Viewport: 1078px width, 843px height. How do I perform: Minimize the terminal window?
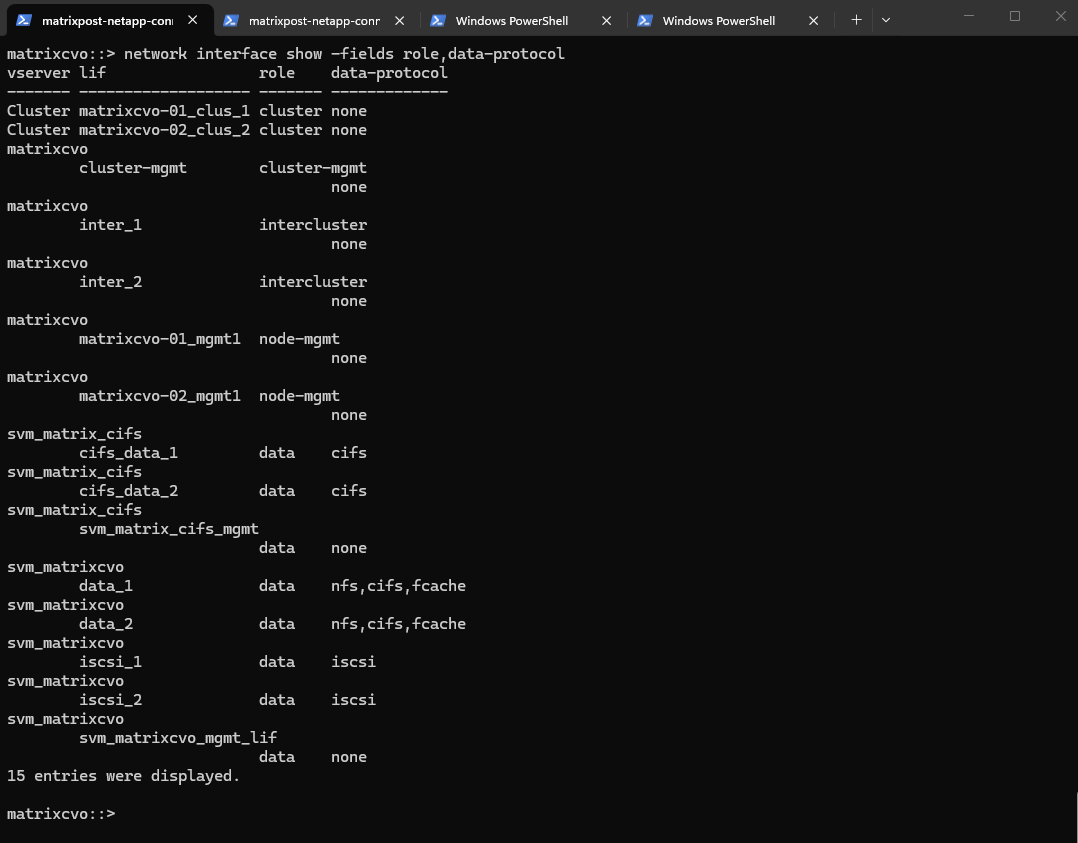tap(969, 16)
